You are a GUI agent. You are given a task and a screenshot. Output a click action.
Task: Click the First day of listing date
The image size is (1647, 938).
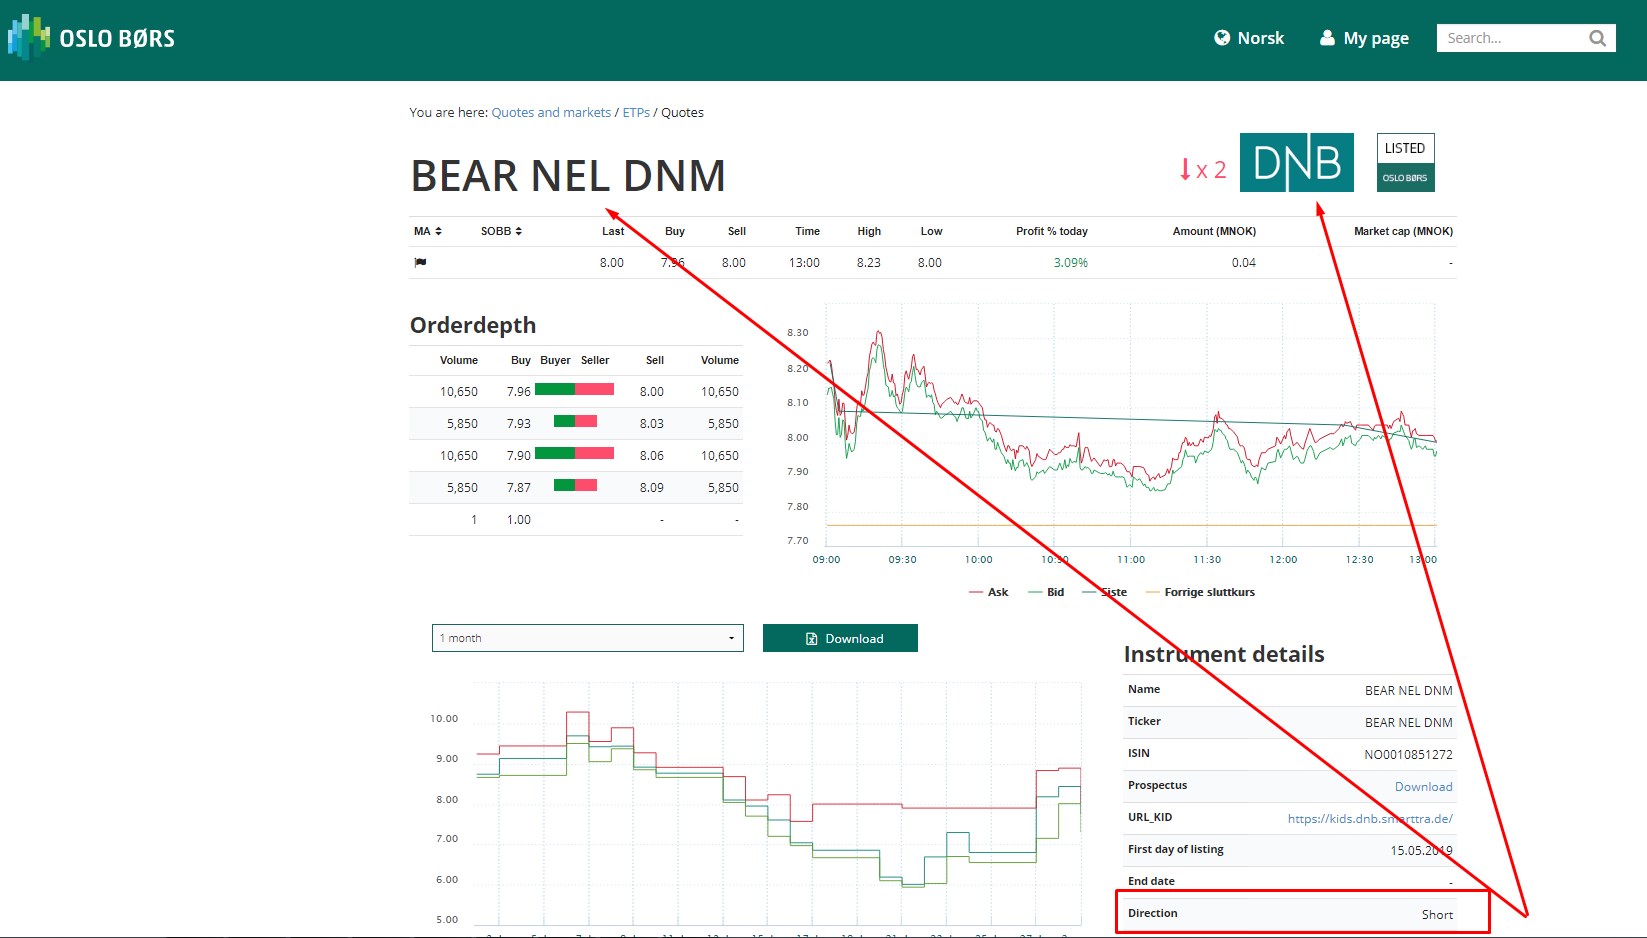1421,851
